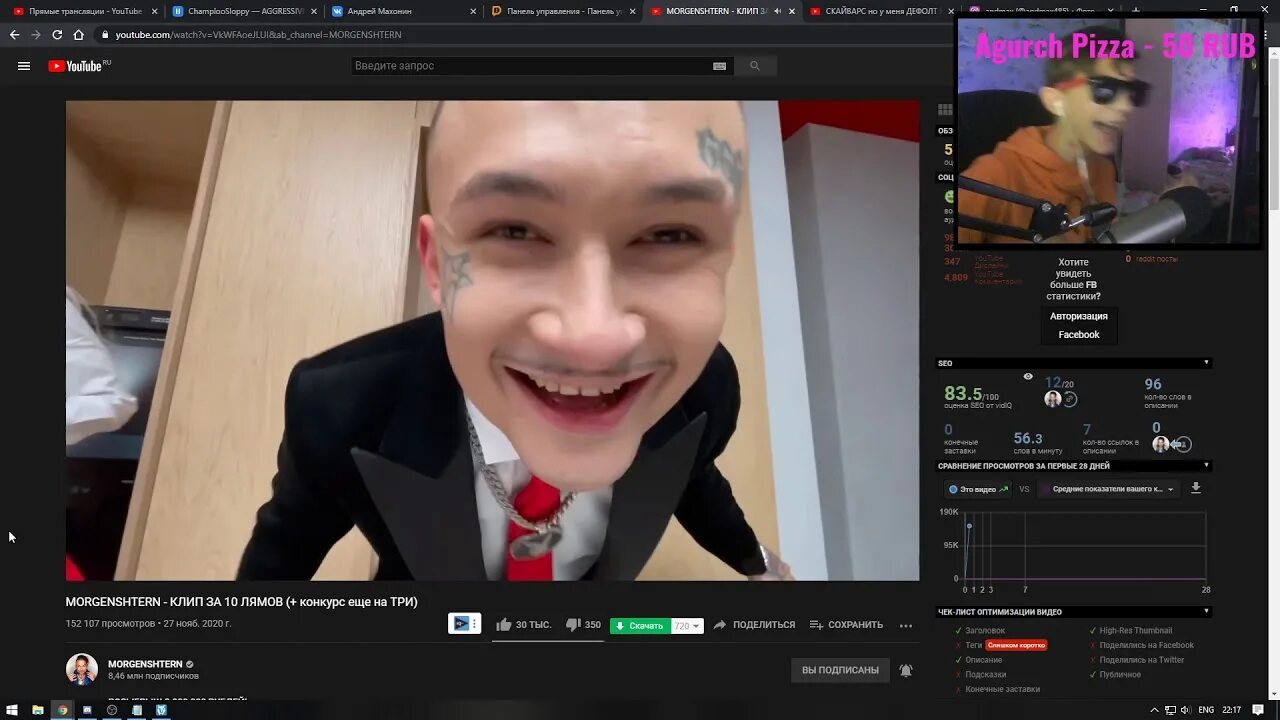Click 'ВЫ ПОДПИСАНЫ' subscription button
1280x720 pixels.
[840, 670]
